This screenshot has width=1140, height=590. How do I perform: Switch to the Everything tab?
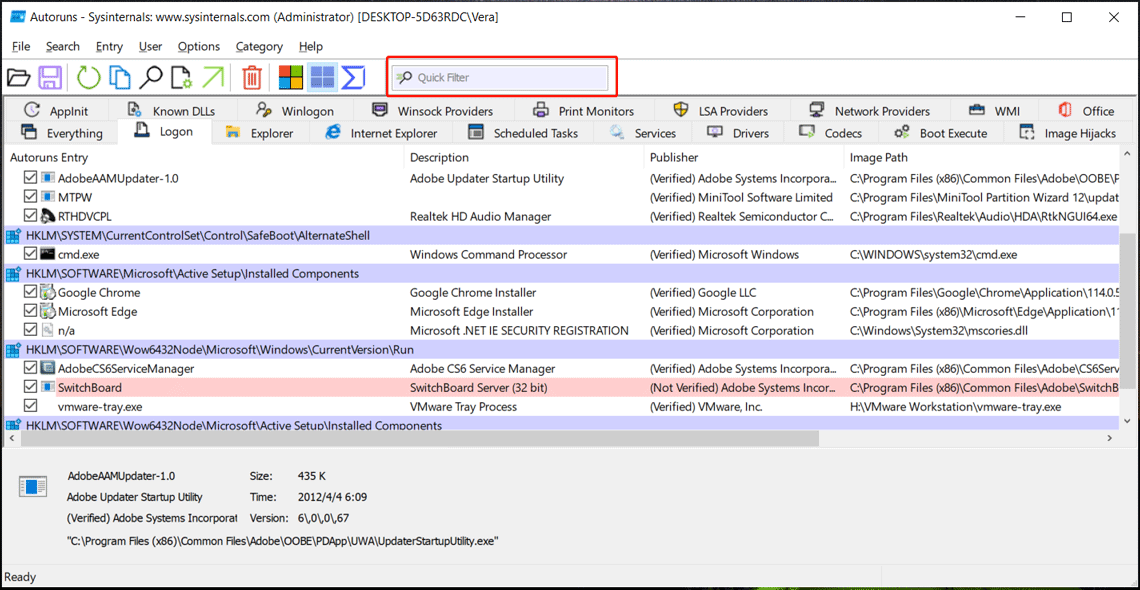pyautogui.click(x=61, y=133)
